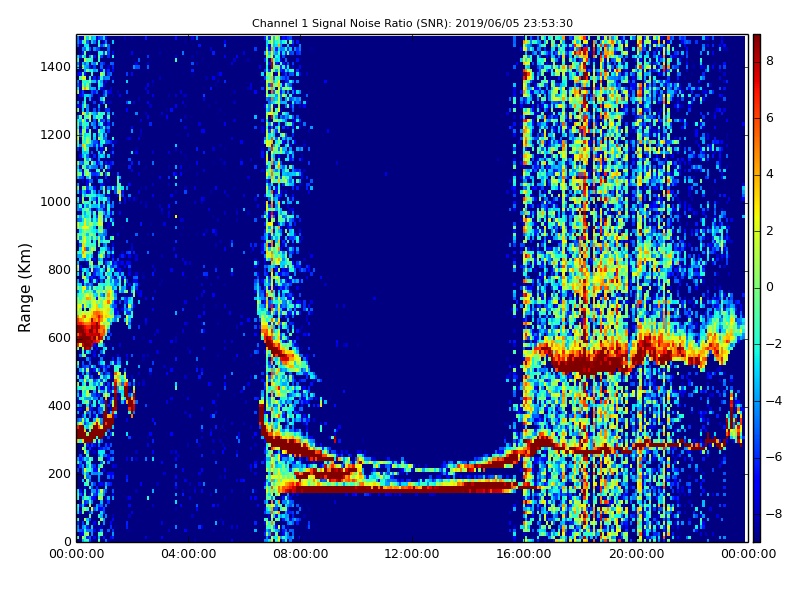
Task: Click the 'Range (Km)' y-axis label
Action: point(24,288)
